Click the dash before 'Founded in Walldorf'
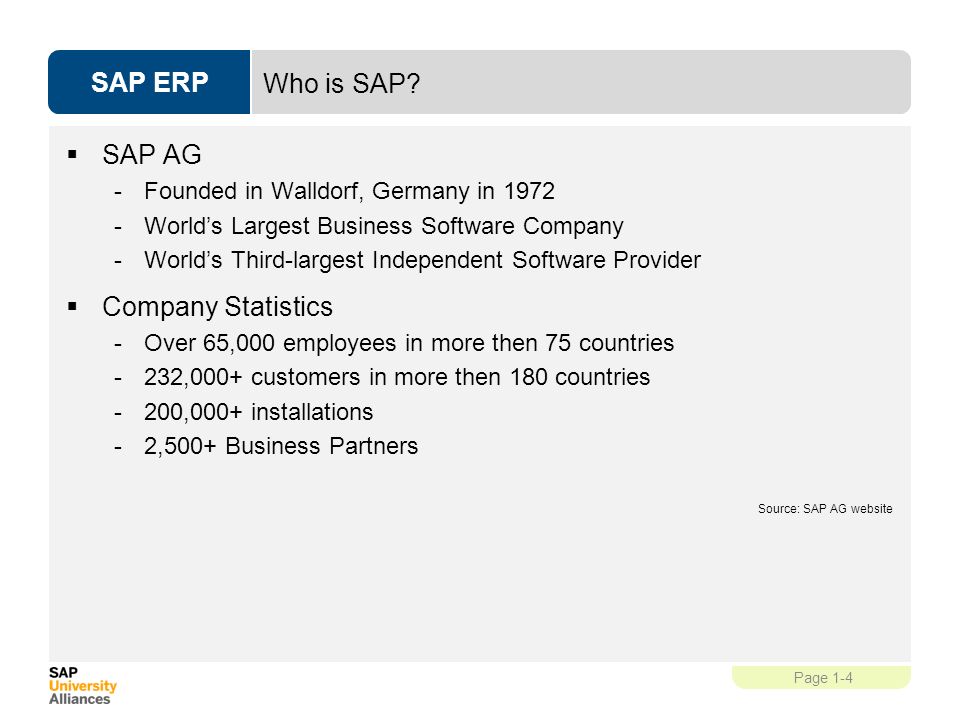 click(118, 193)
